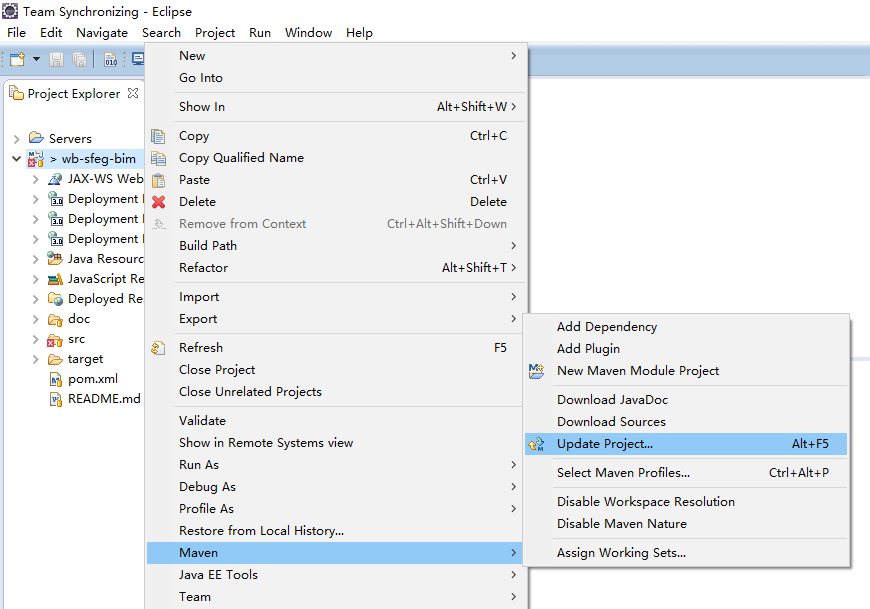
Task: Choose Close Unrelated Projects entry
Action: point(335,392)
